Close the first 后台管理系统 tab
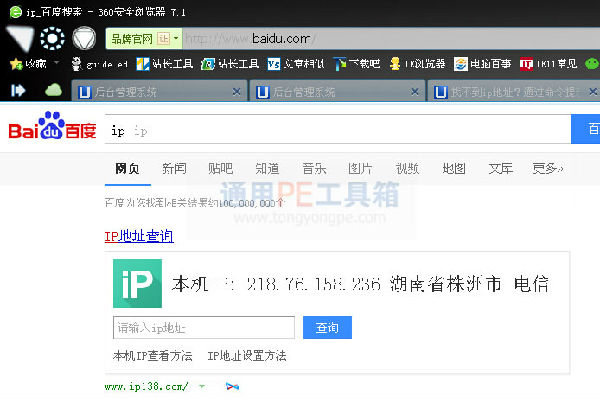This screenshot has width=600, height=399. coord(237,92)
